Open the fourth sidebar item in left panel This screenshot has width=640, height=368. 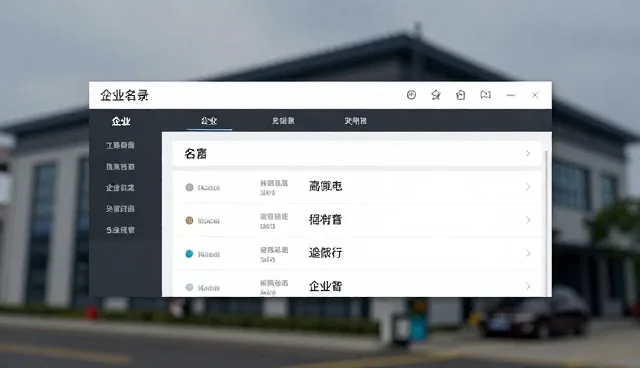(x=120, y=209)
